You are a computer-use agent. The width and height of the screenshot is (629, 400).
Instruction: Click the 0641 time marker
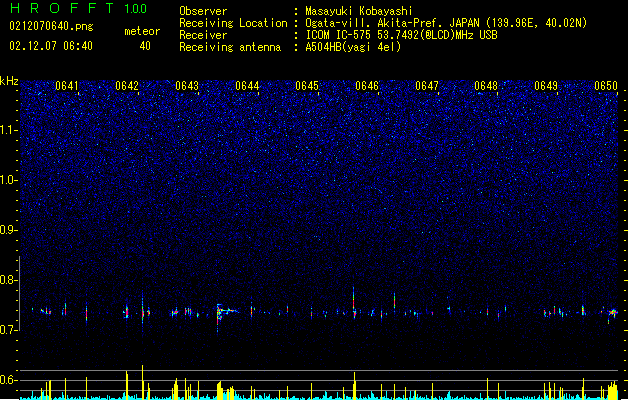[67, 86]
